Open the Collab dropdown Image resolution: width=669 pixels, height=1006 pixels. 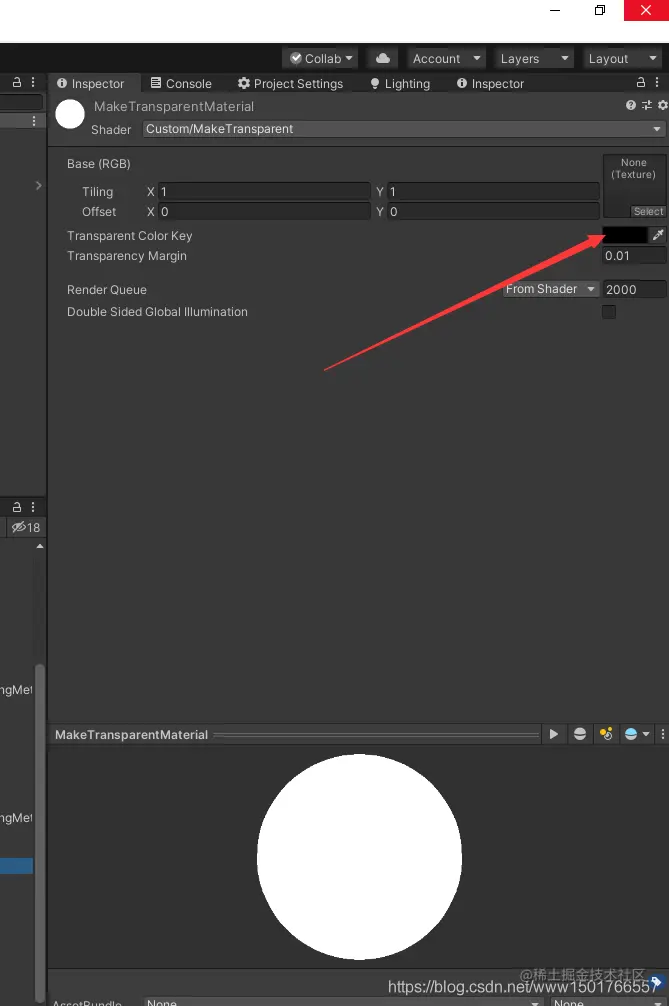coord(321,58)
